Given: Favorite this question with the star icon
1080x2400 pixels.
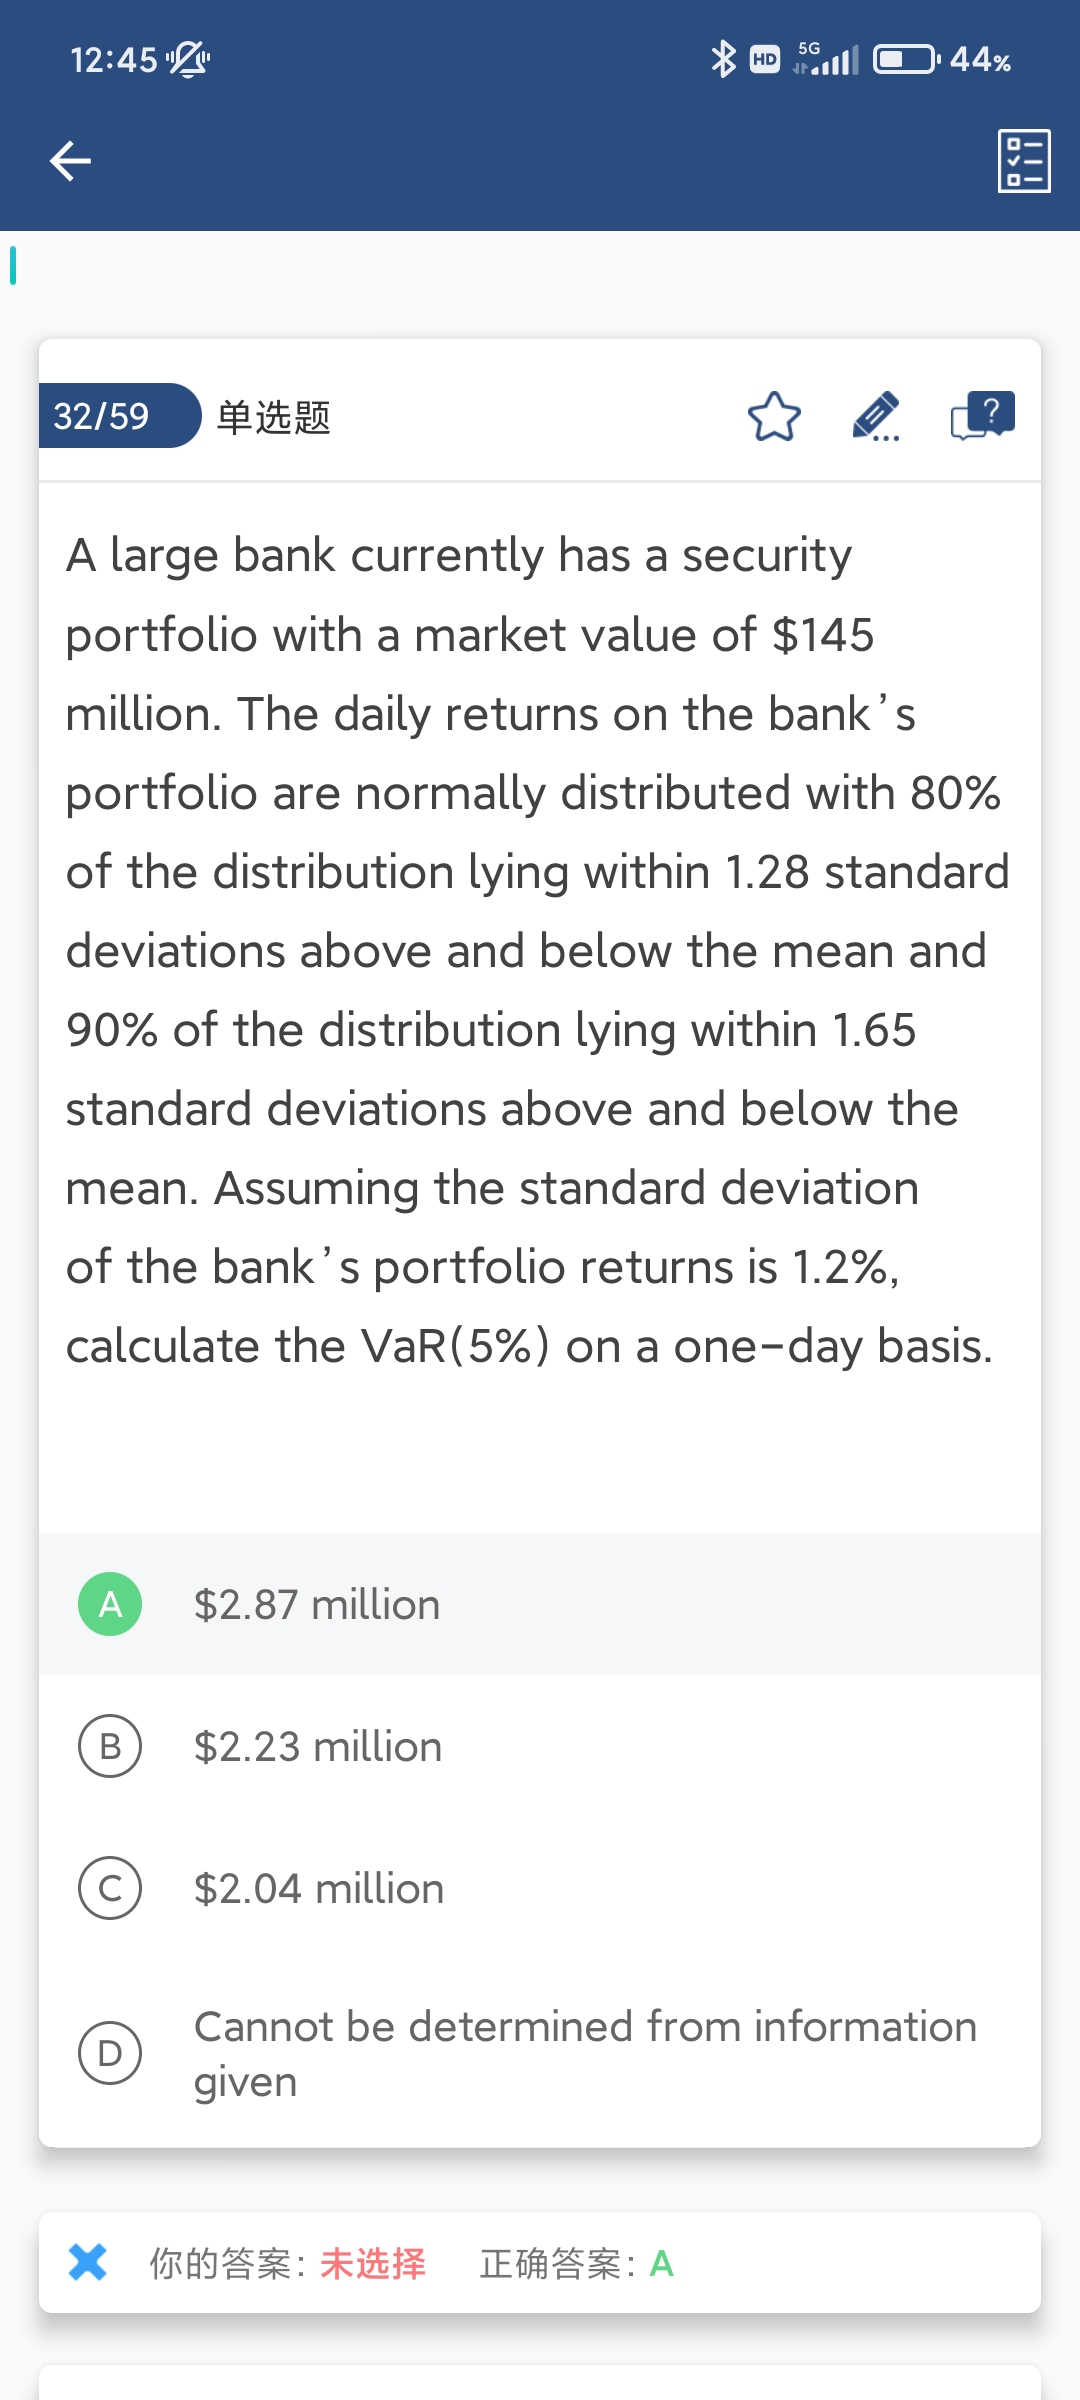Looking at the screenshot, I should coord(774,417).
